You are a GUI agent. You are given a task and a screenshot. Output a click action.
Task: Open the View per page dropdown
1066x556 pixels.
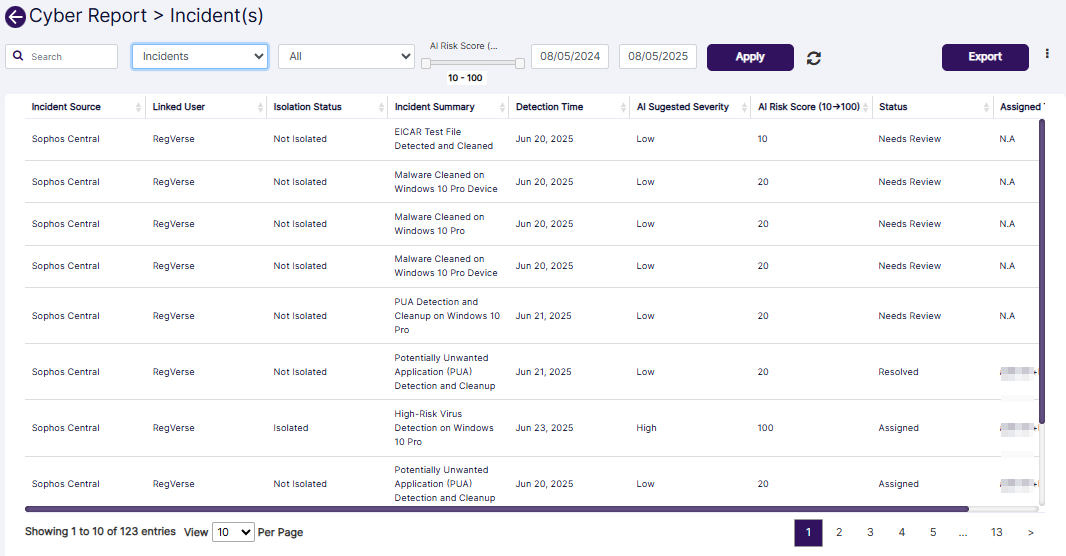pyautogui.click(x=233, y=532)
